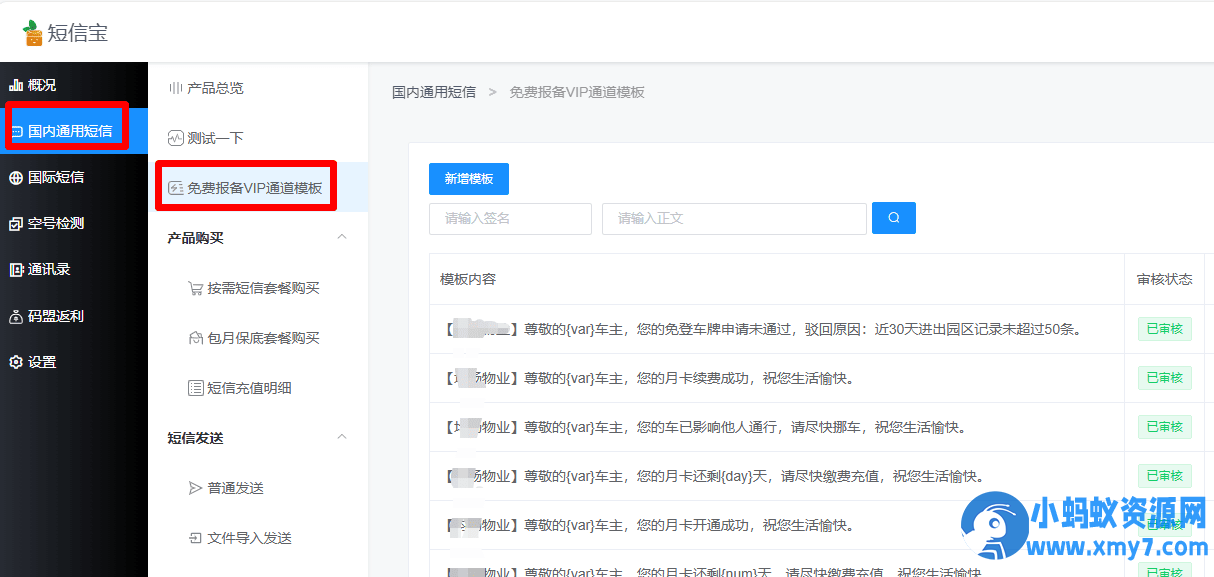The width and height of the screenshot is (1214, 577).
Task: Click the 请输入正文 input field
Action: click(x=734, y=218)
